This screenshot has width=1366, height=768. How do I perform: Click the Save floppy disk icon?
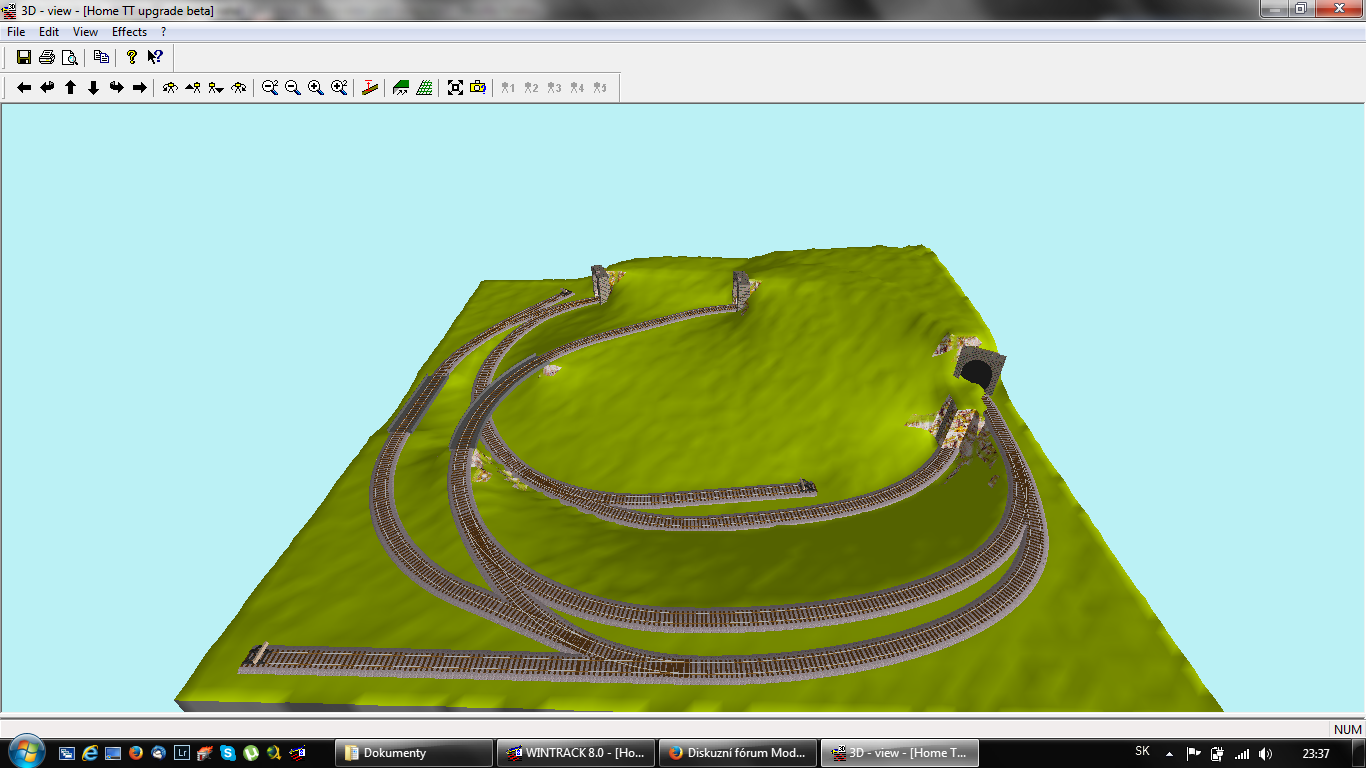coord(23,57)
